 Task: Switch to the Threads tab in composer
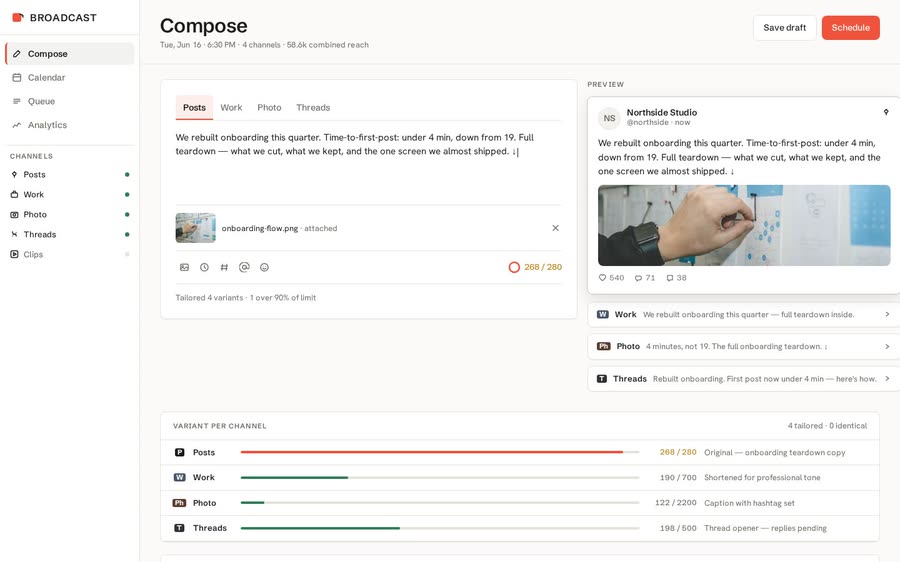pos(313,107)
